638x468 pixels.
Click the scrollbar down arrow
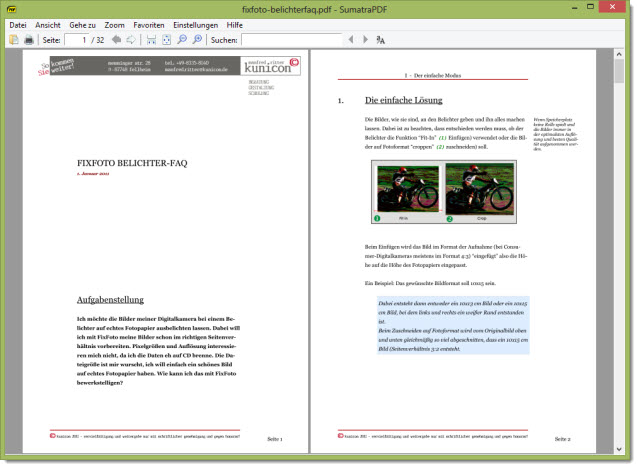619,449
